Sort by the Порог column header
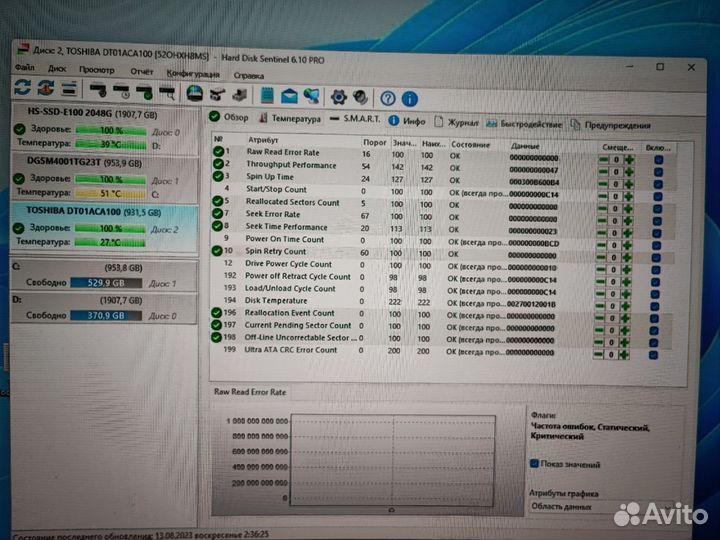 click(x=374, y=142)
